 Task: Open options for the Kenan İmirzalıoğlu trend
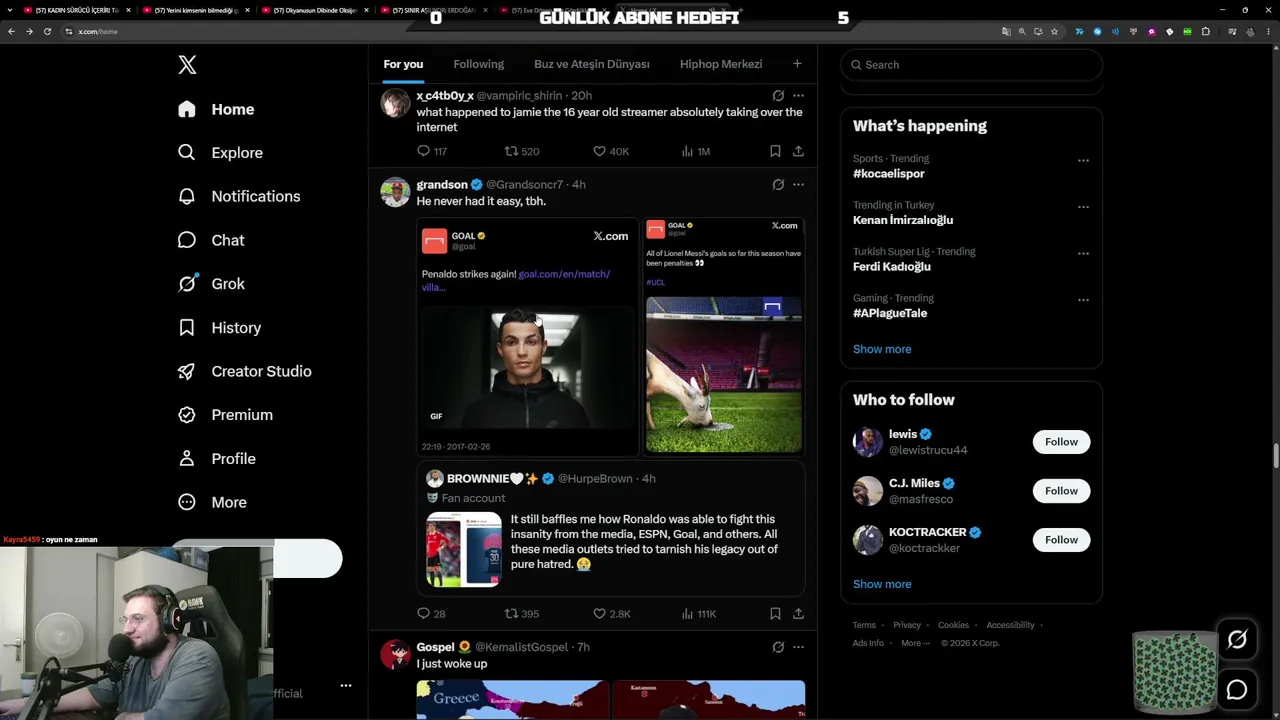pos(1083,207)
